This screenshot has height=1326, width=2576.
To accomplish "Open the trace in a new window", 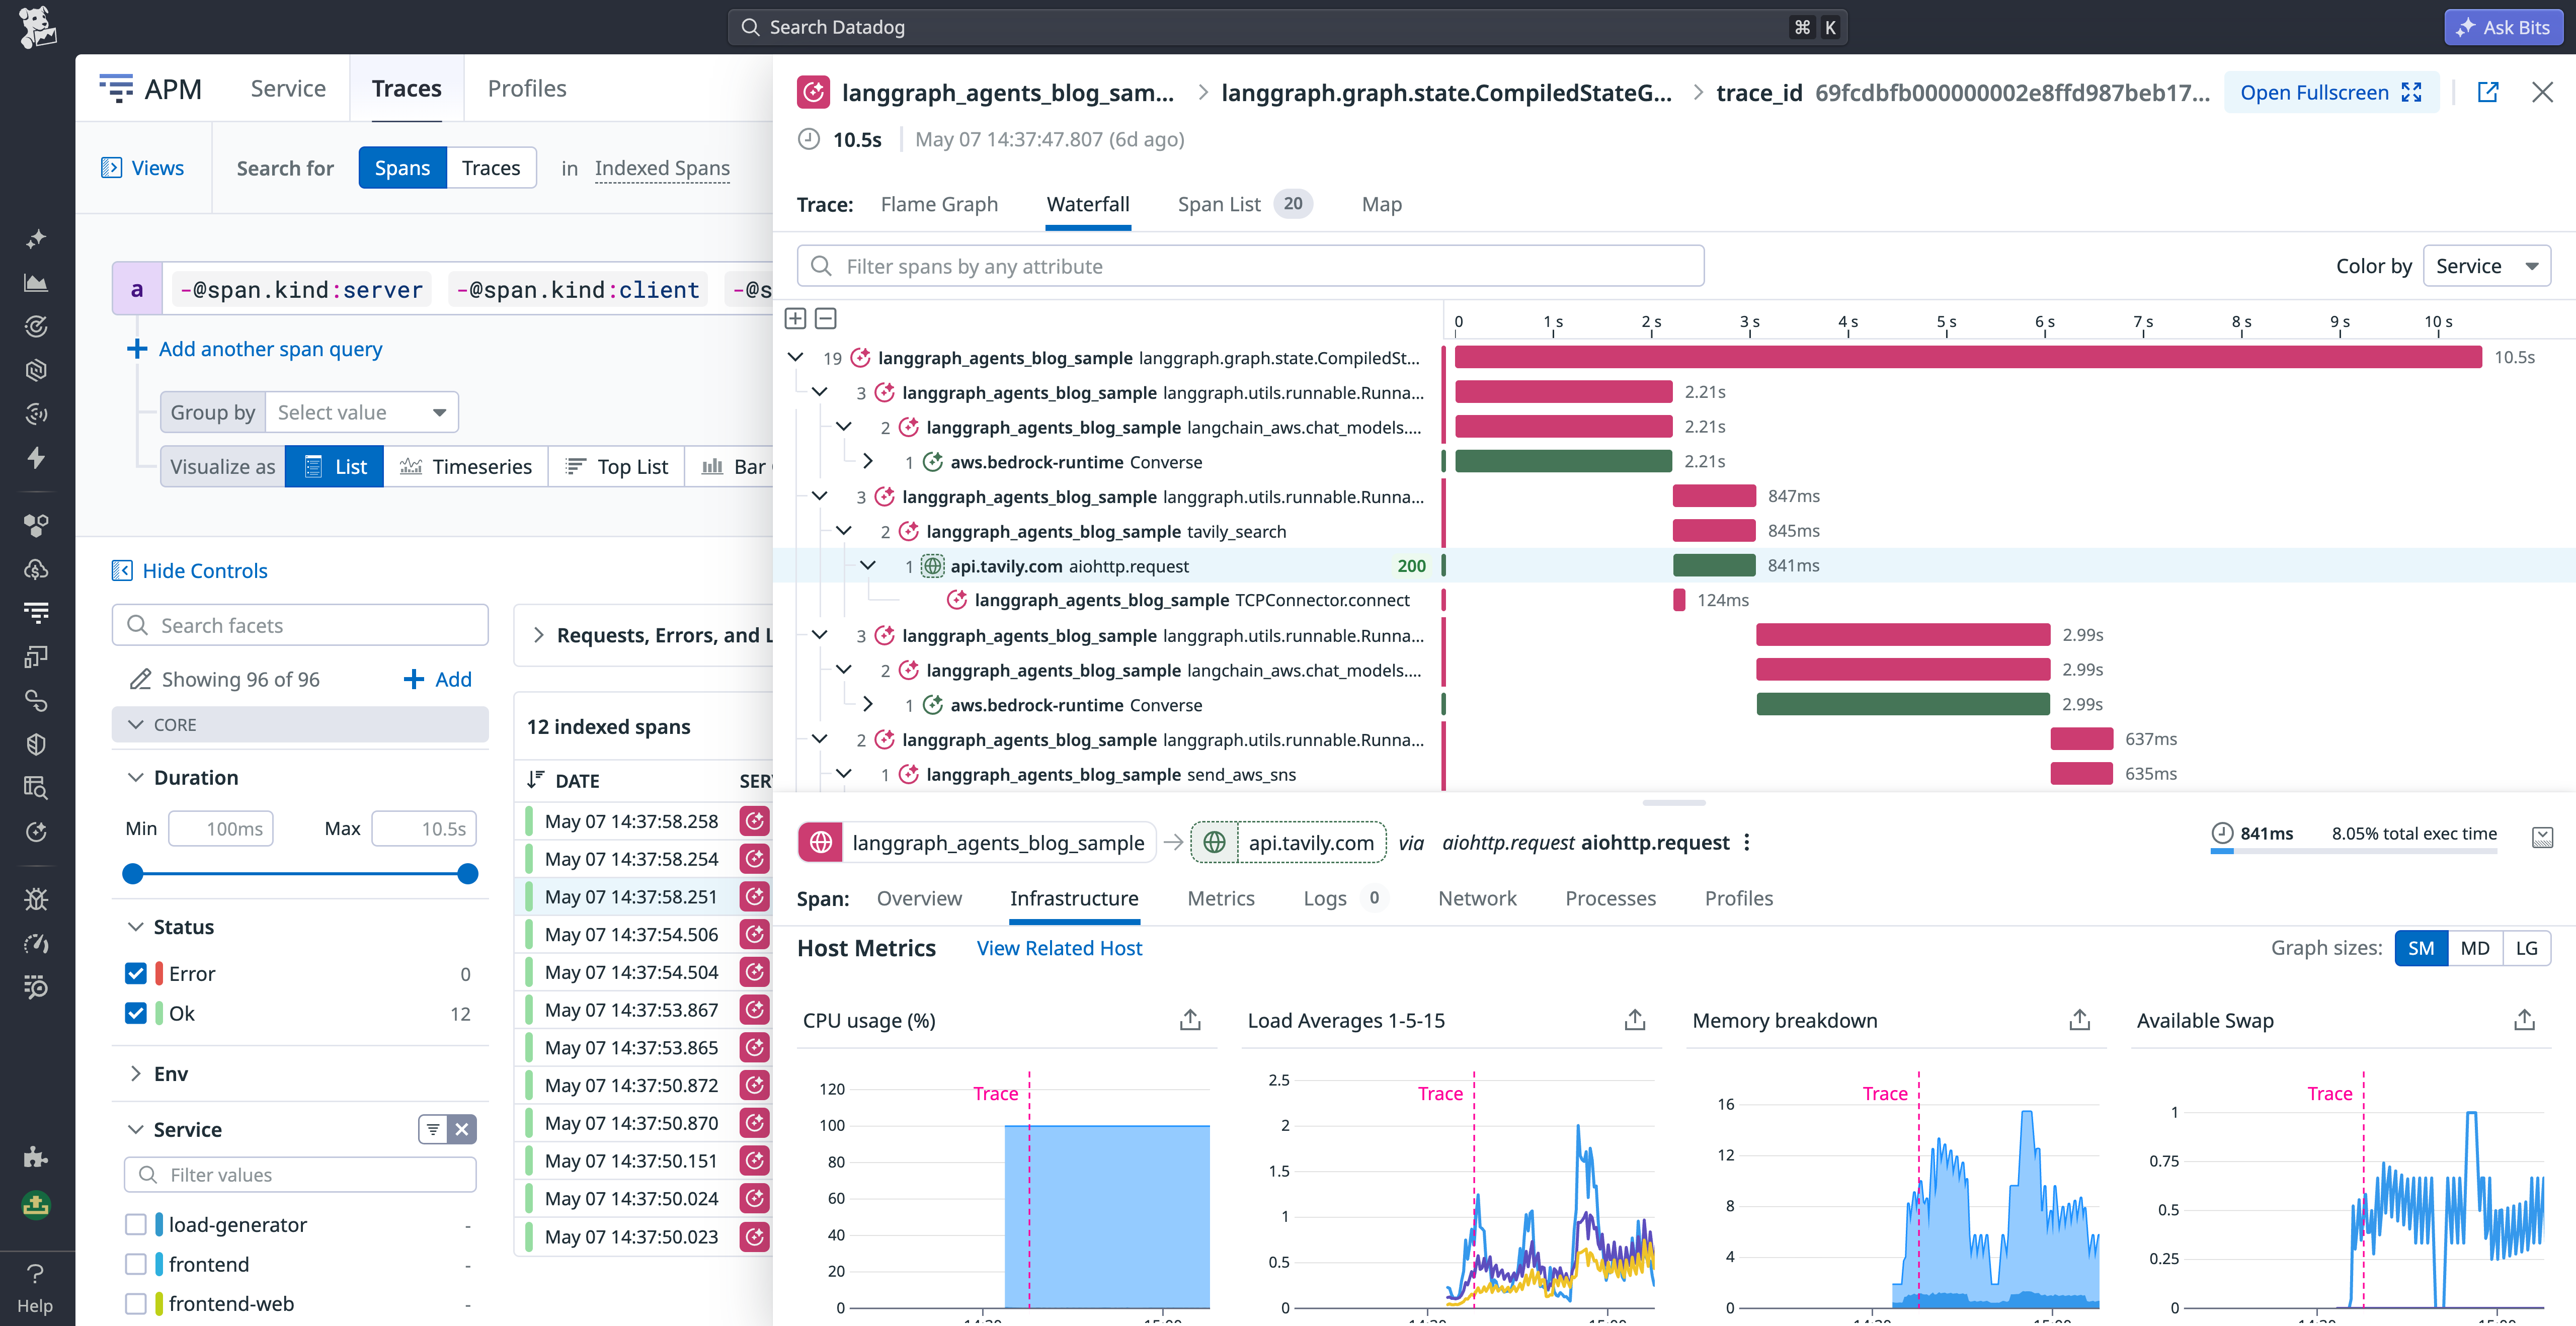I will [2488, 93].
